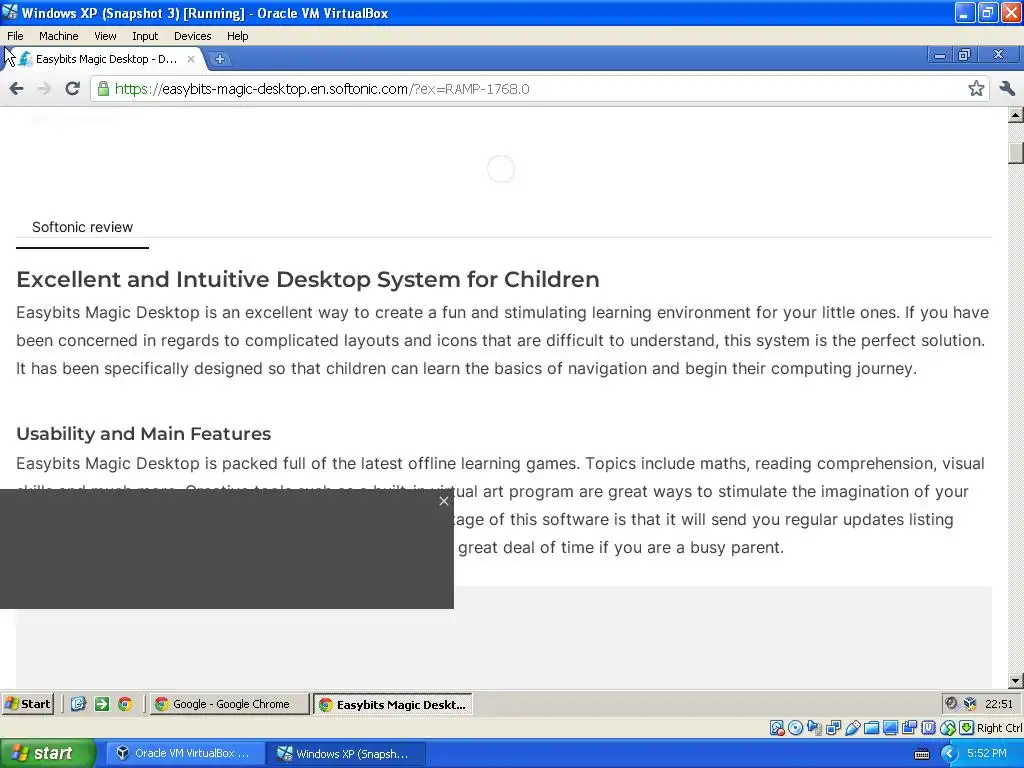The height and width of the screenshot is (768, 1024).
Task: Click the VirtualBox mouse integration icon
Action: [948, 728]
